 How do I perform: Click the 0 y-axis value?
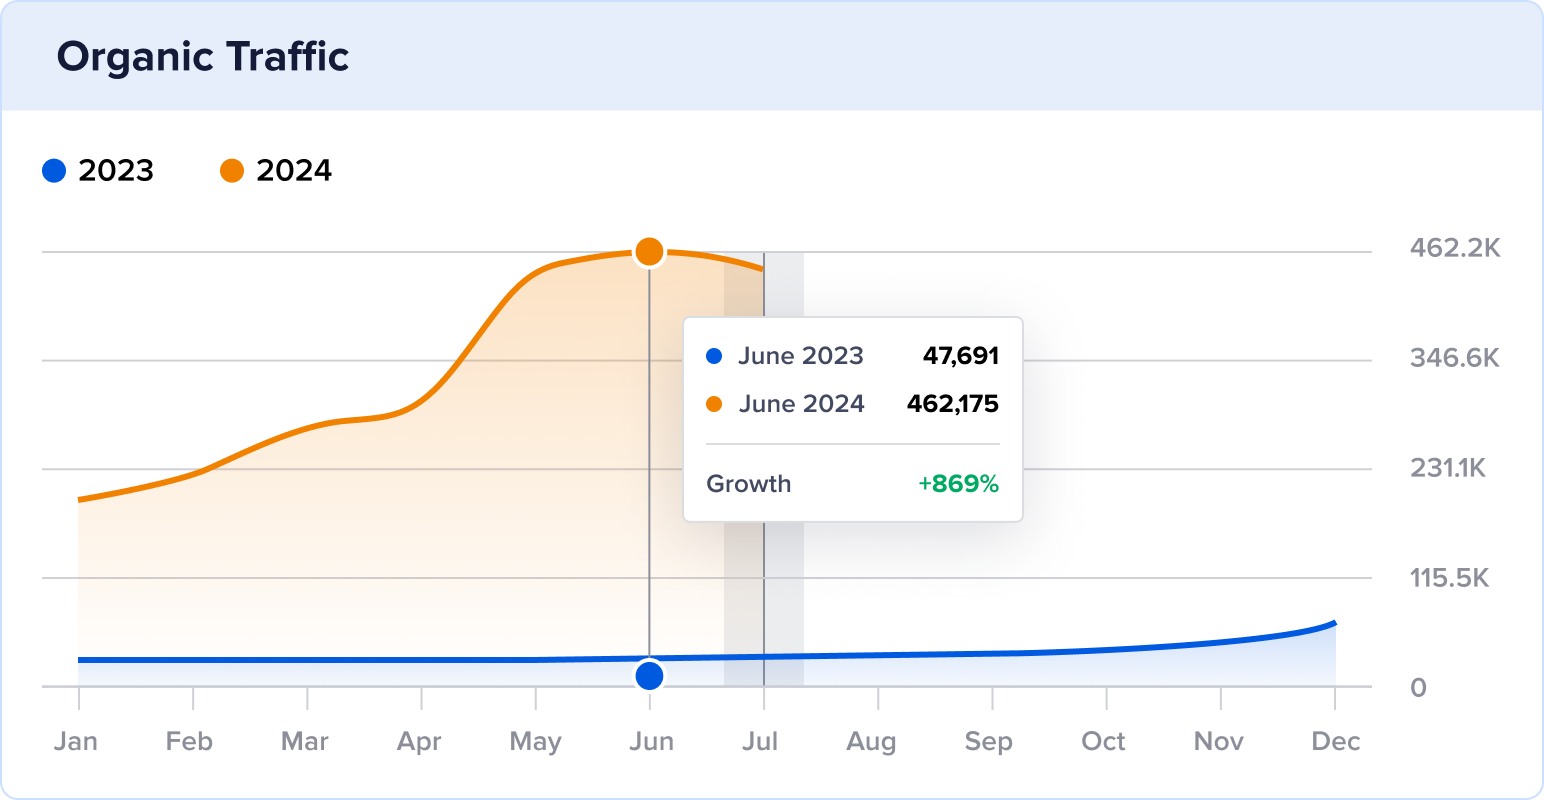tap(1418, 688)
